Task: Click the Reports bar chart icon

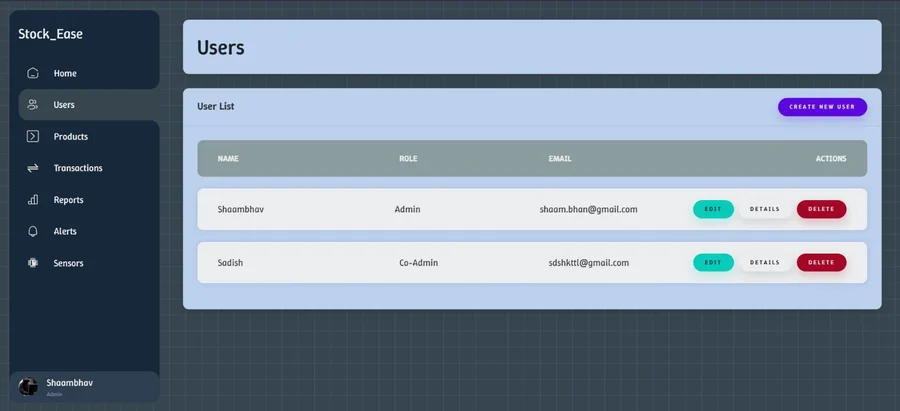Action: pos(33,200)
